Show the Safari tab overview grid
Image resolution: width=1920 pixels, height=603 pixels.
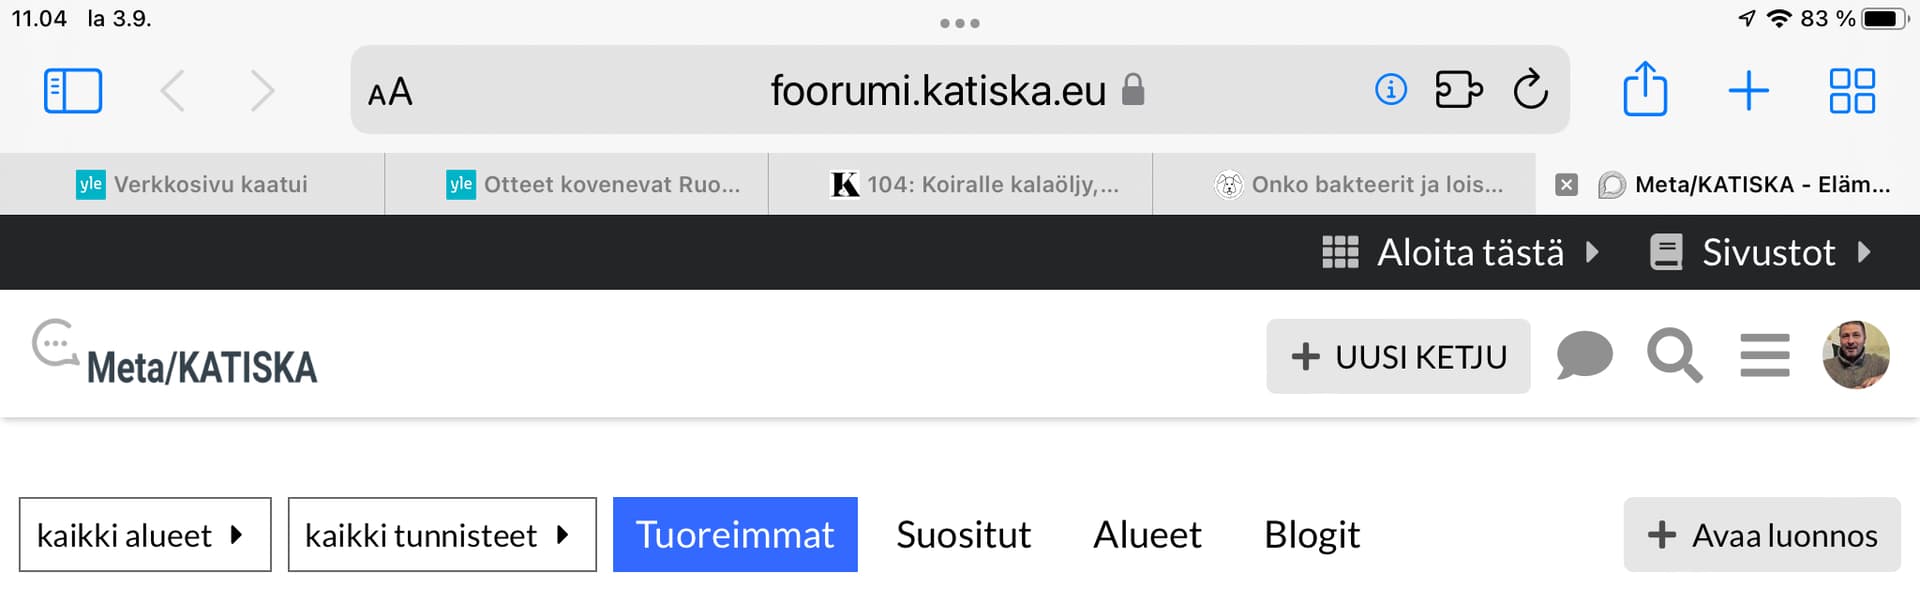point(1851,91)
